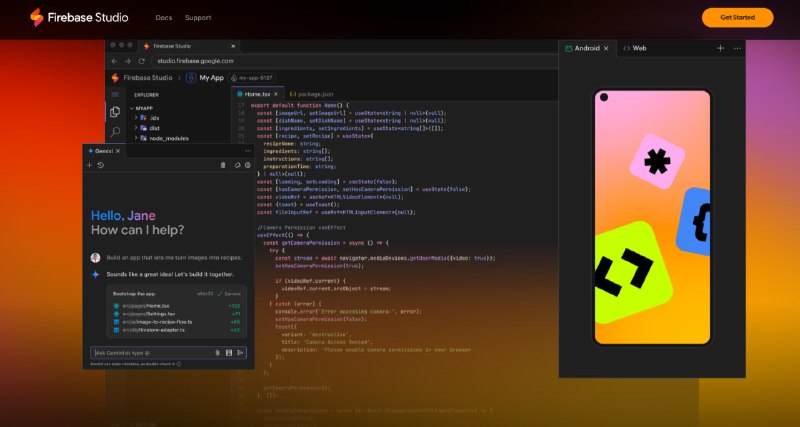This screenshot has width=800, height=427.
Task: Click the trash icon in Gemini toolbar
Action: click(x=222, y=165)
